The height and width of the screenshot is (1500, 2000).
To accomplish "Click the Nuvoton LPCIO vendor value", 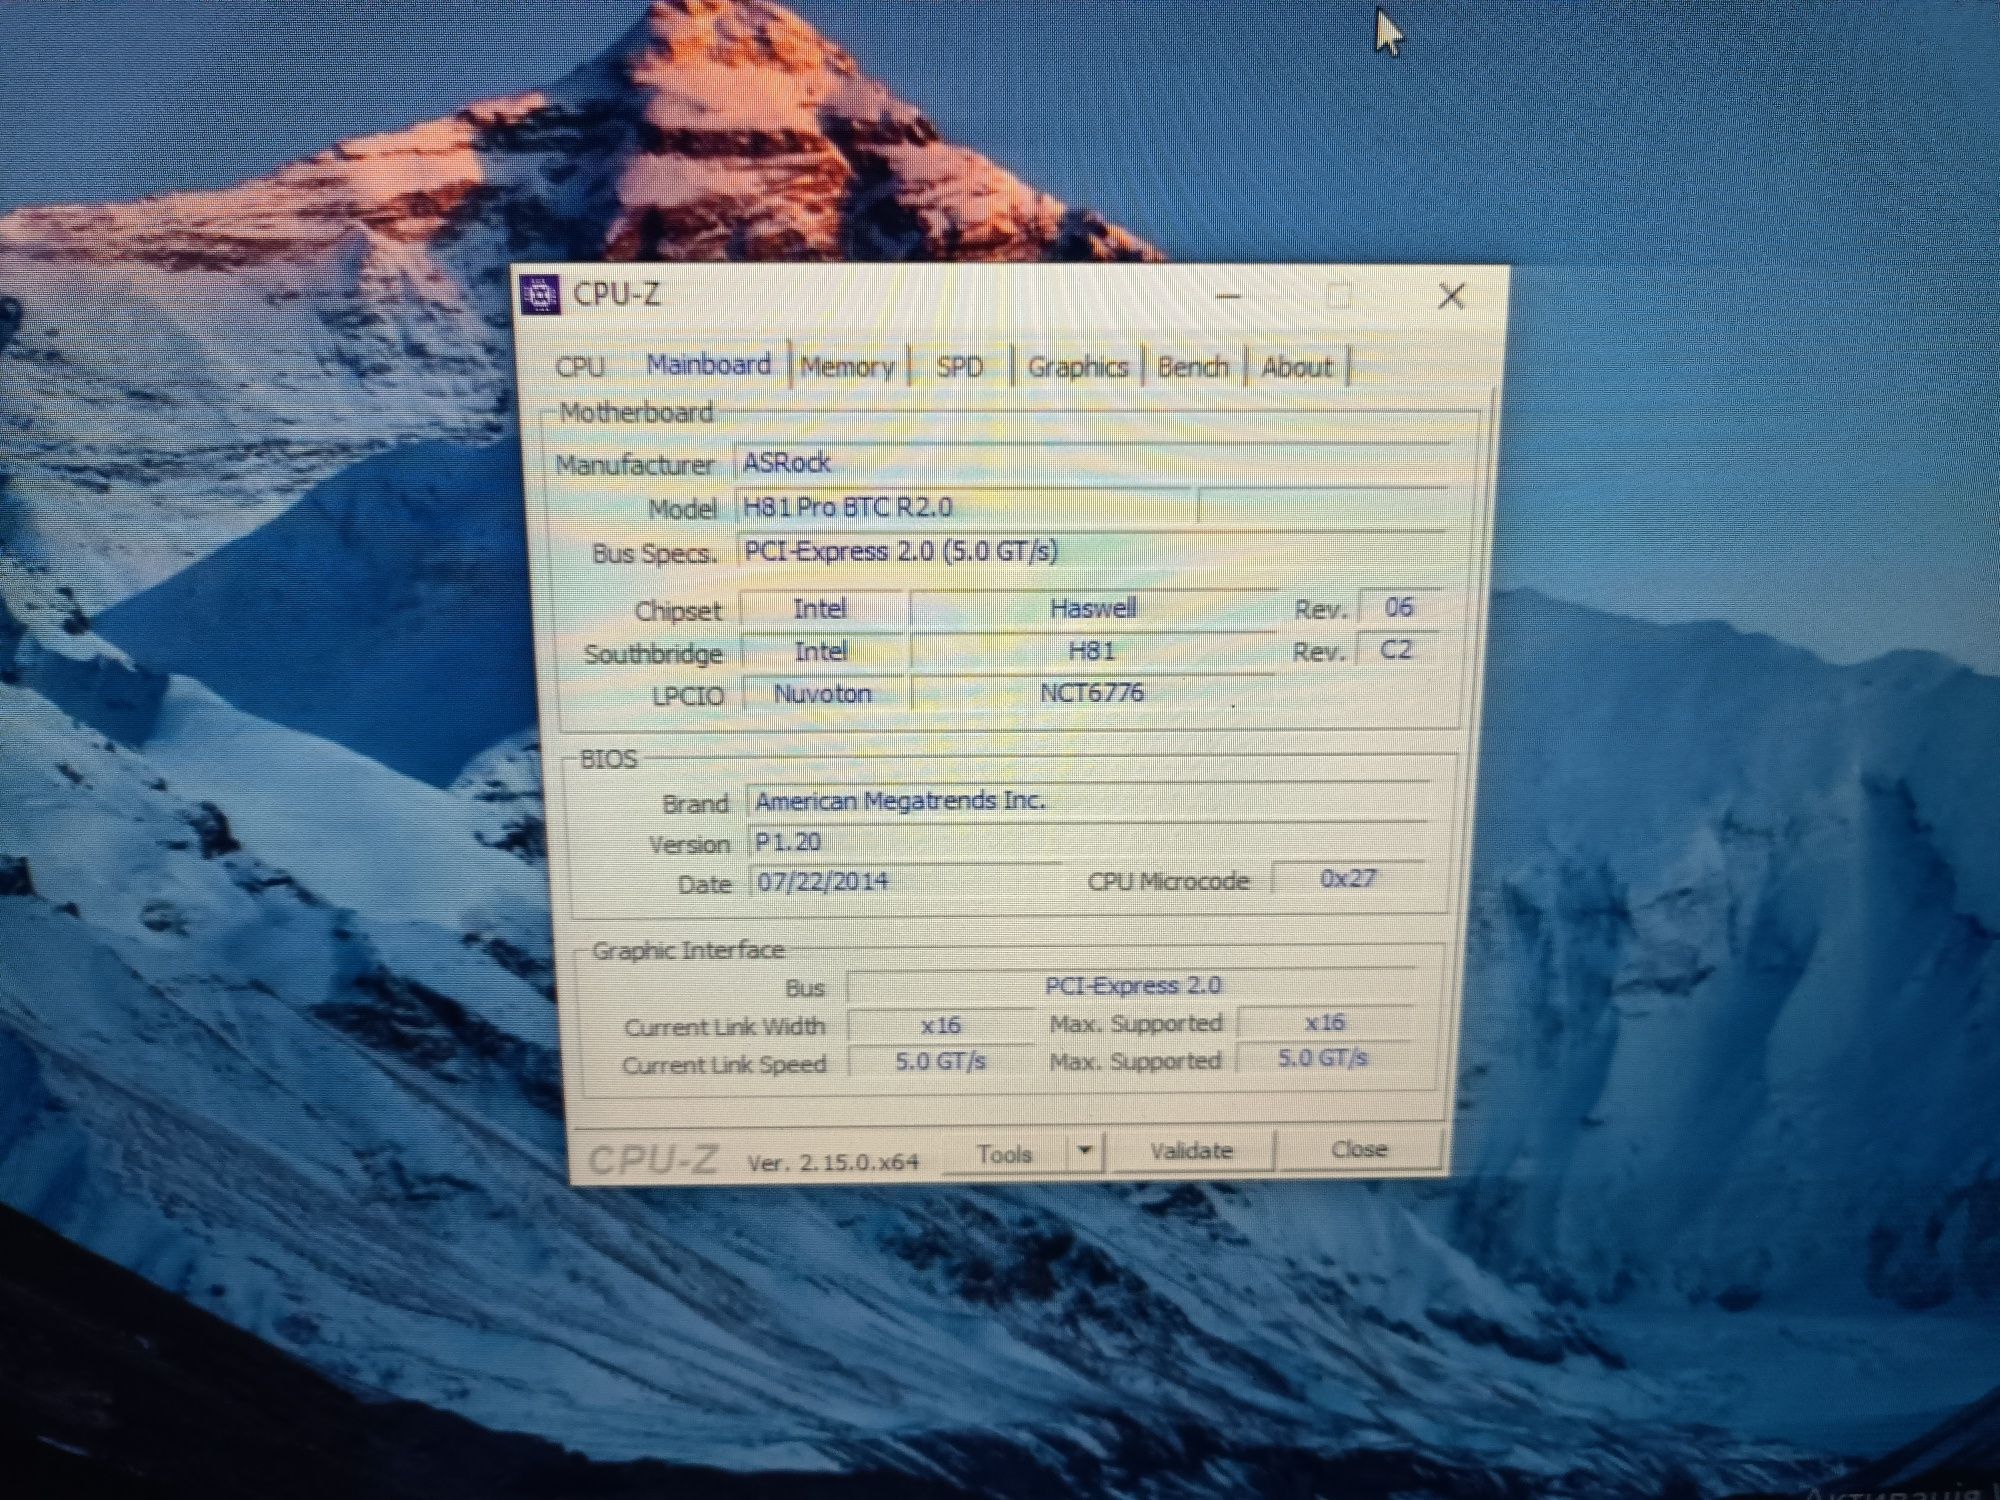I will 823,693.
